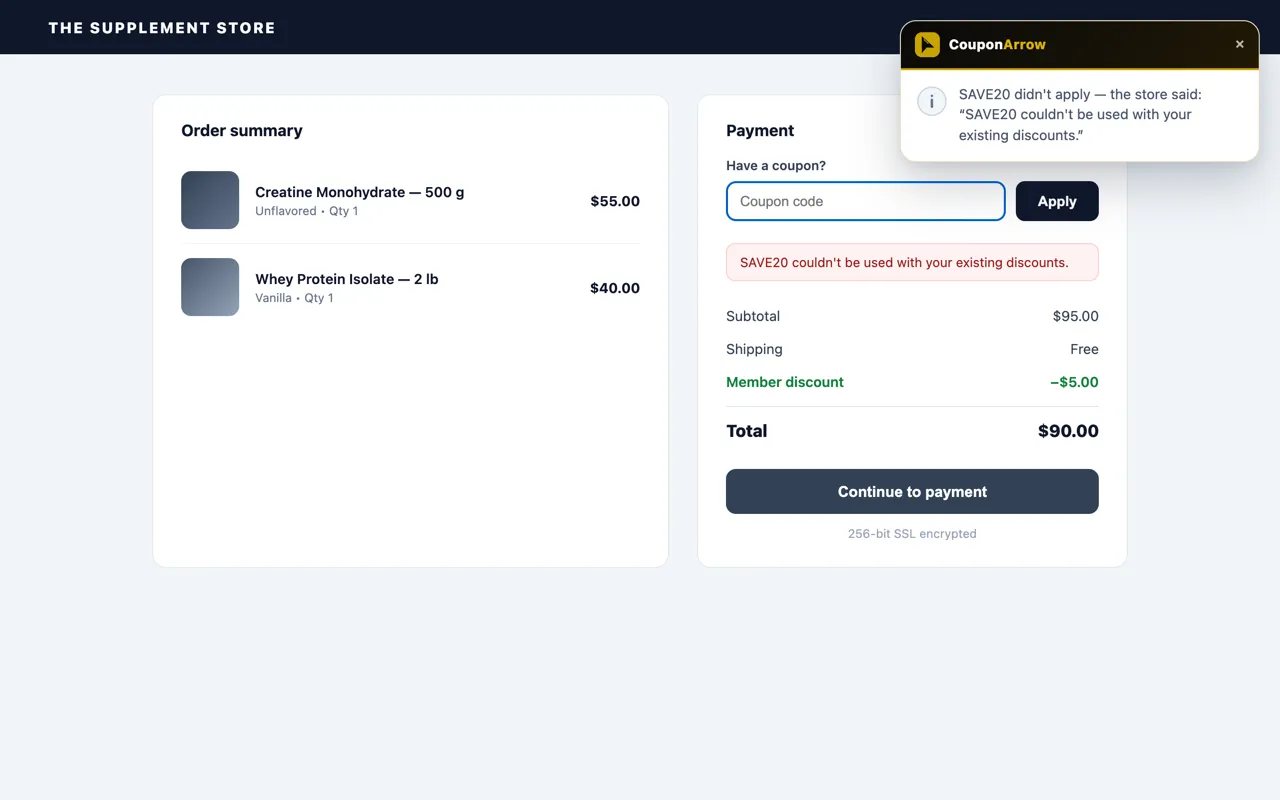Screen dimensions: 1280x800
Task: Click the 256-bit SSL encrypted text
Action: click(x=912, y=533)
